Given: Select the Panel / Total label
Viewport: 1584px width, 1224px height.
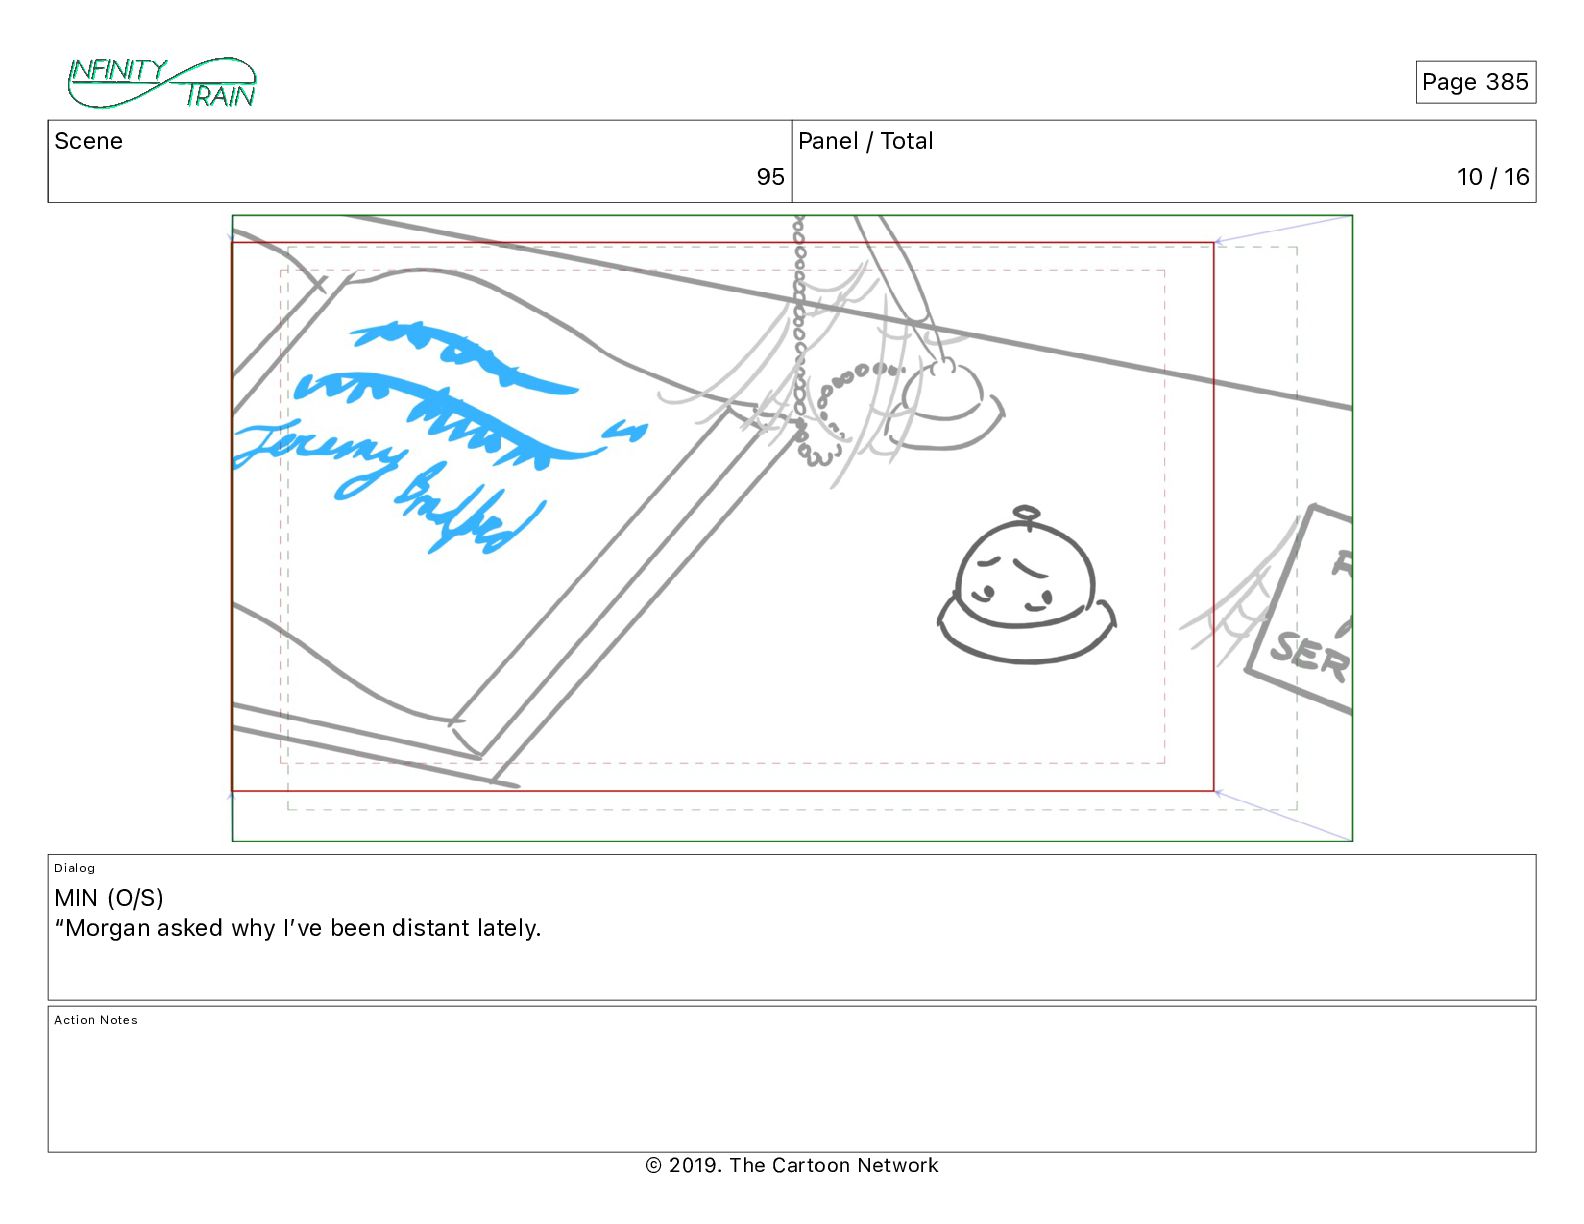Looking at the screenshot, I should click(866, 141).
